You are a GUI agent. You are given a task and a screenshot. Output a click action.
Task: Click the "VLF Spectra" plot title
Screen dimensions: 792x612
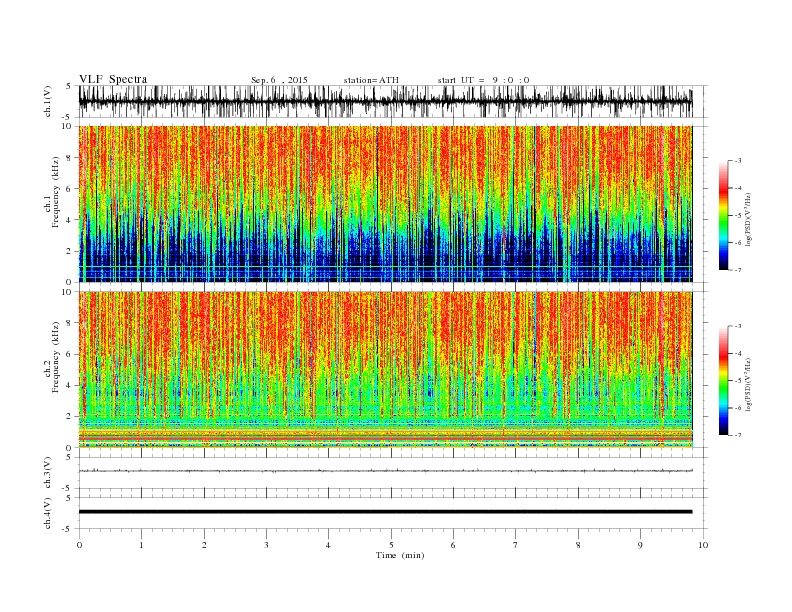pos(113,79)
